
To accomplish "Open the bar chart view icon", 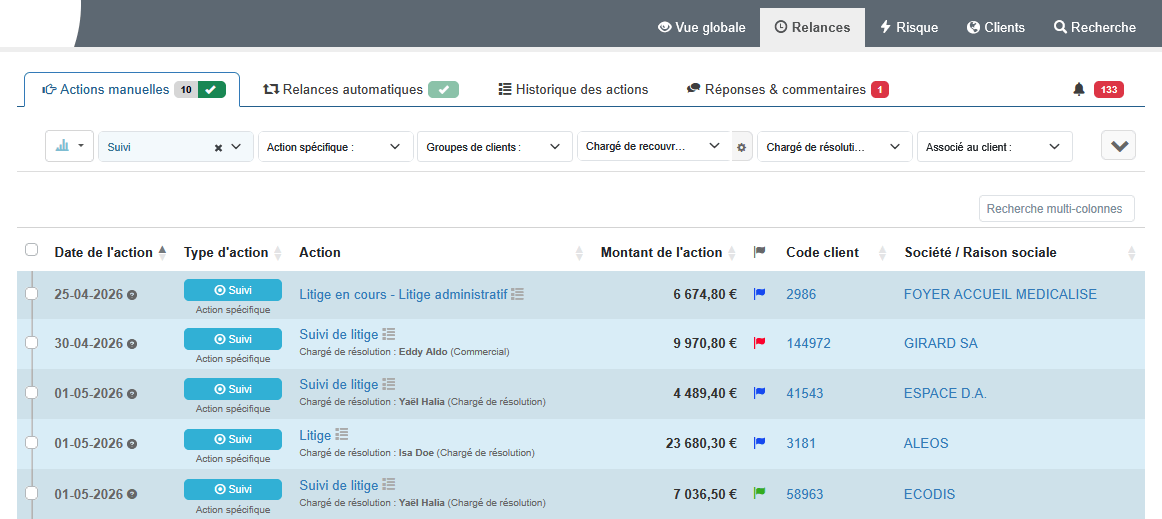I will click(63, 146).
